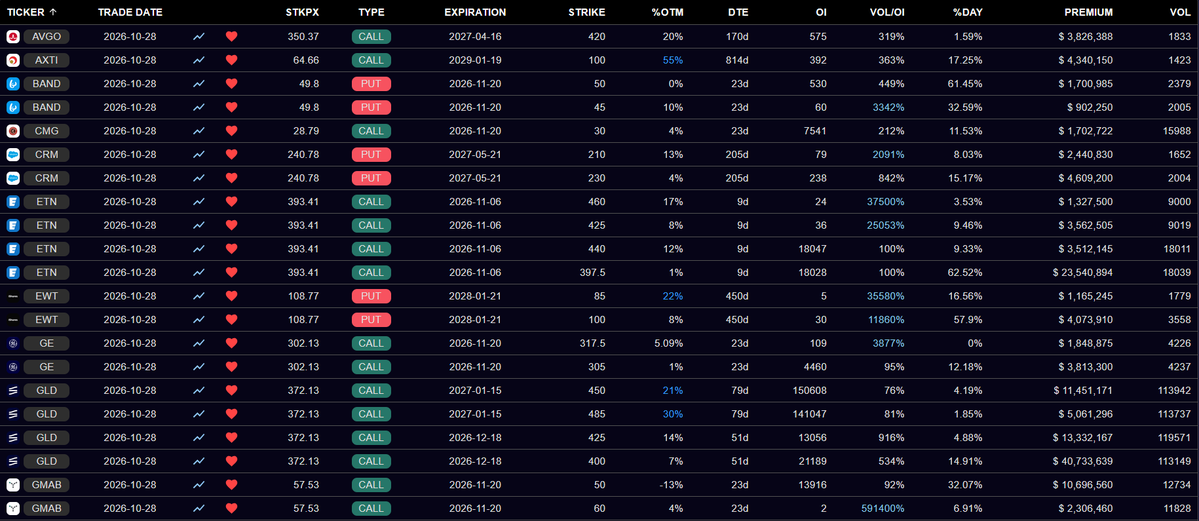Toggle the heart favorite for AXTI
Screen dimensions: 1199x521
point(232,60)
